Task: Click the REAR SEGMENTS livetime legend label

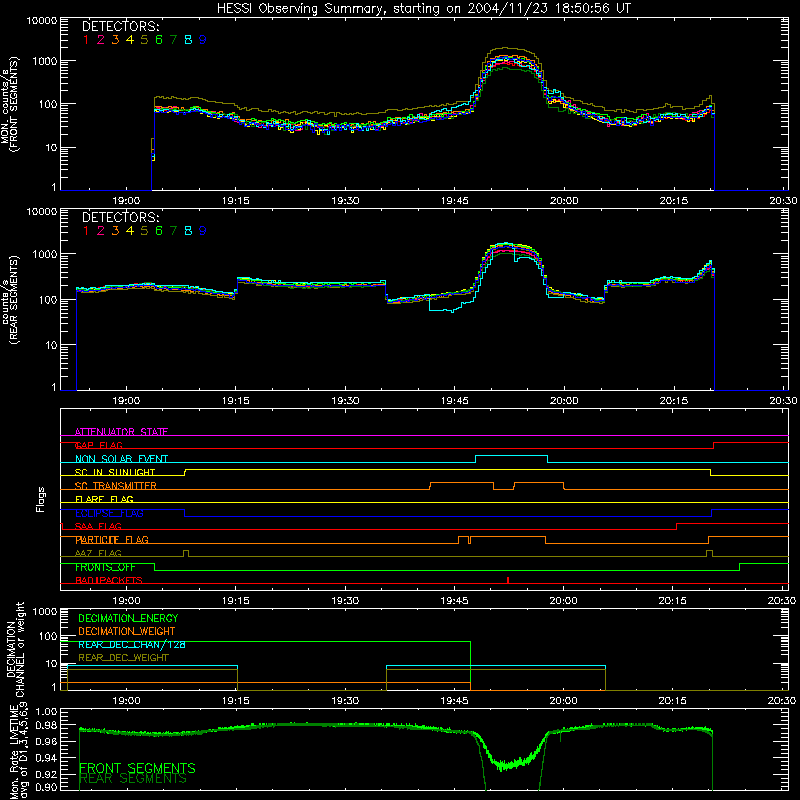Action: pyautogui.click(x=133, y=779)
